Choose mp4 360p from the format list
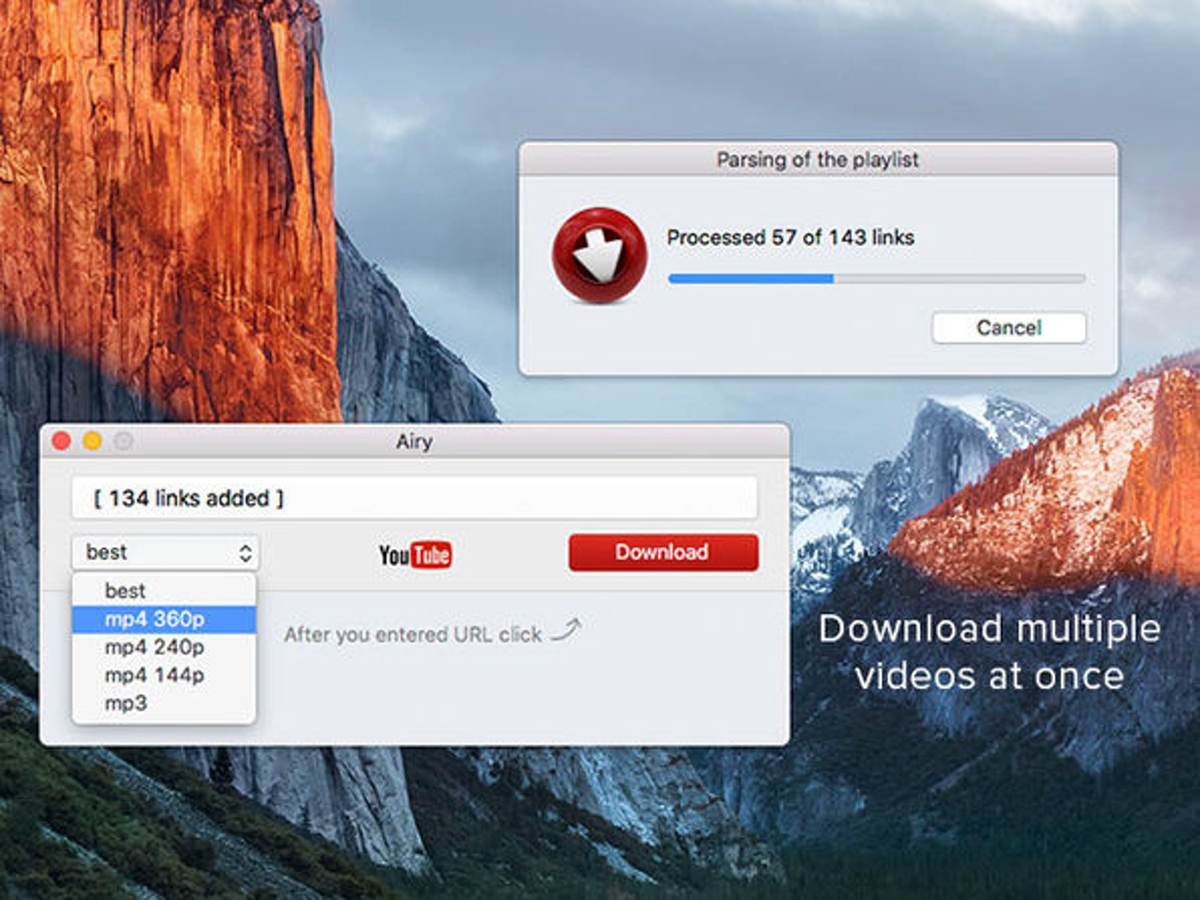Screen dimensions: 1200x900 tap(164, 619)
